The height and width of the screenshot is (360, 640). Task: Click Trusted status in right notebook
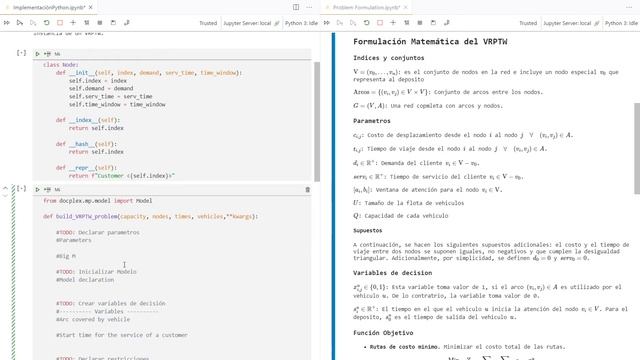[528, 23]
